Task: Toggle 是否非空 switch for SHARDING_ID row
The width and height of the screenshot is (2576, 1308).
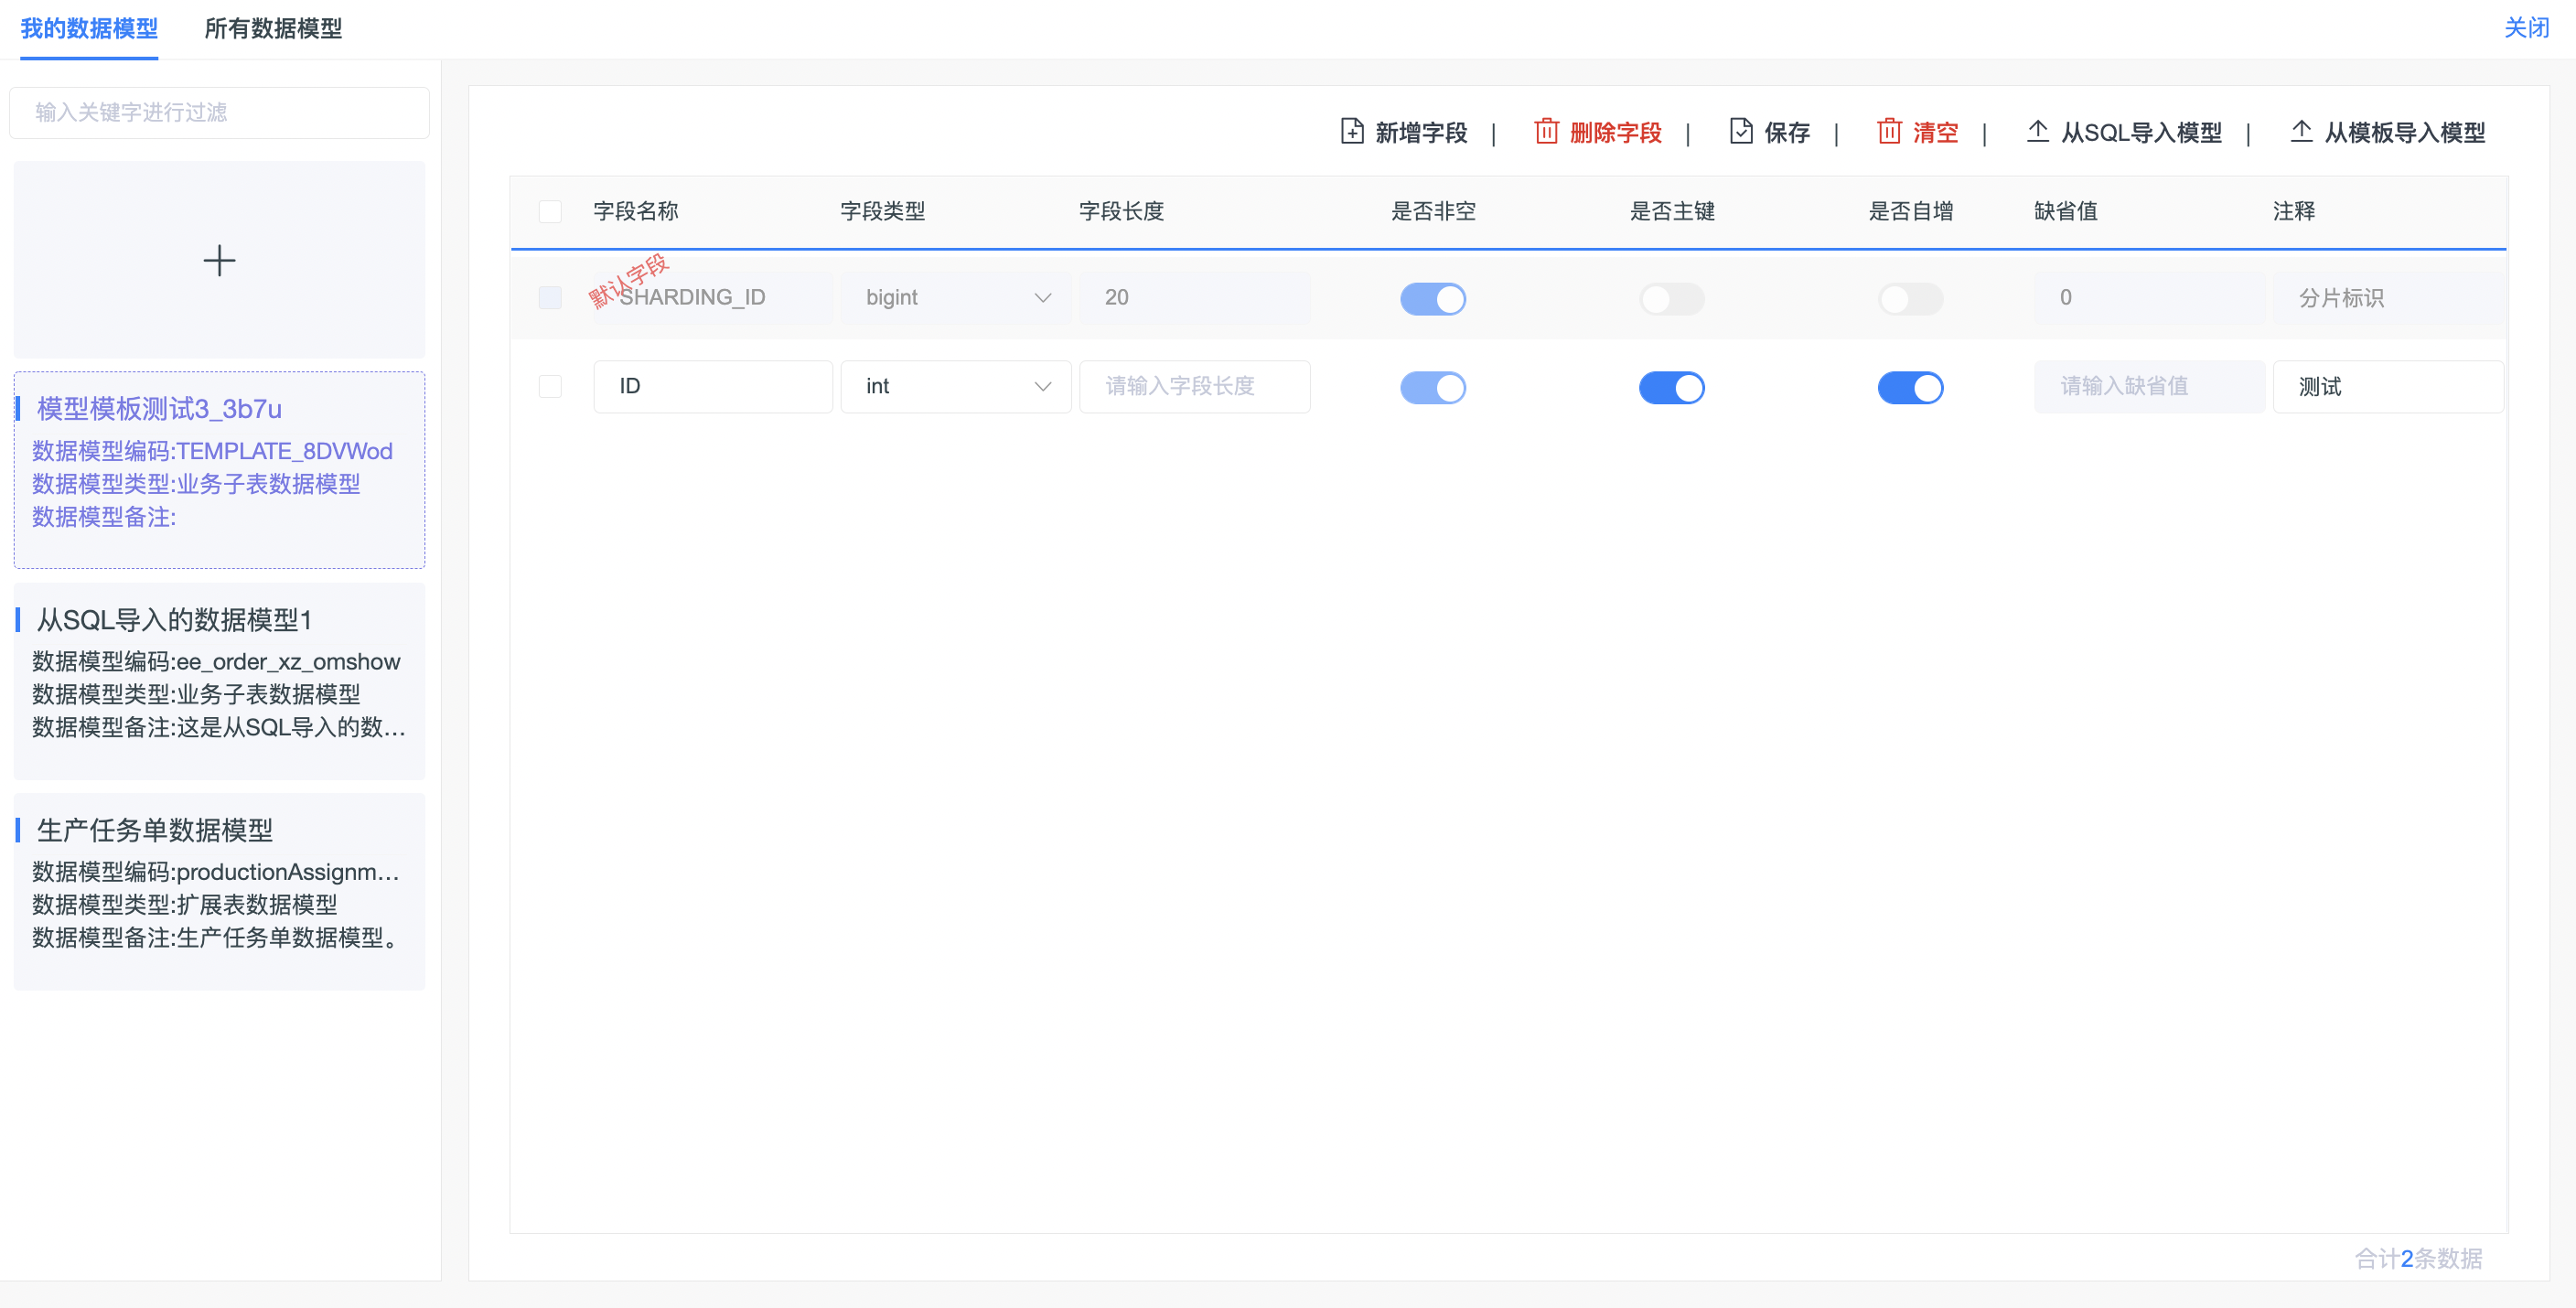Action: pyautogui.click(x=1432, y=299)
